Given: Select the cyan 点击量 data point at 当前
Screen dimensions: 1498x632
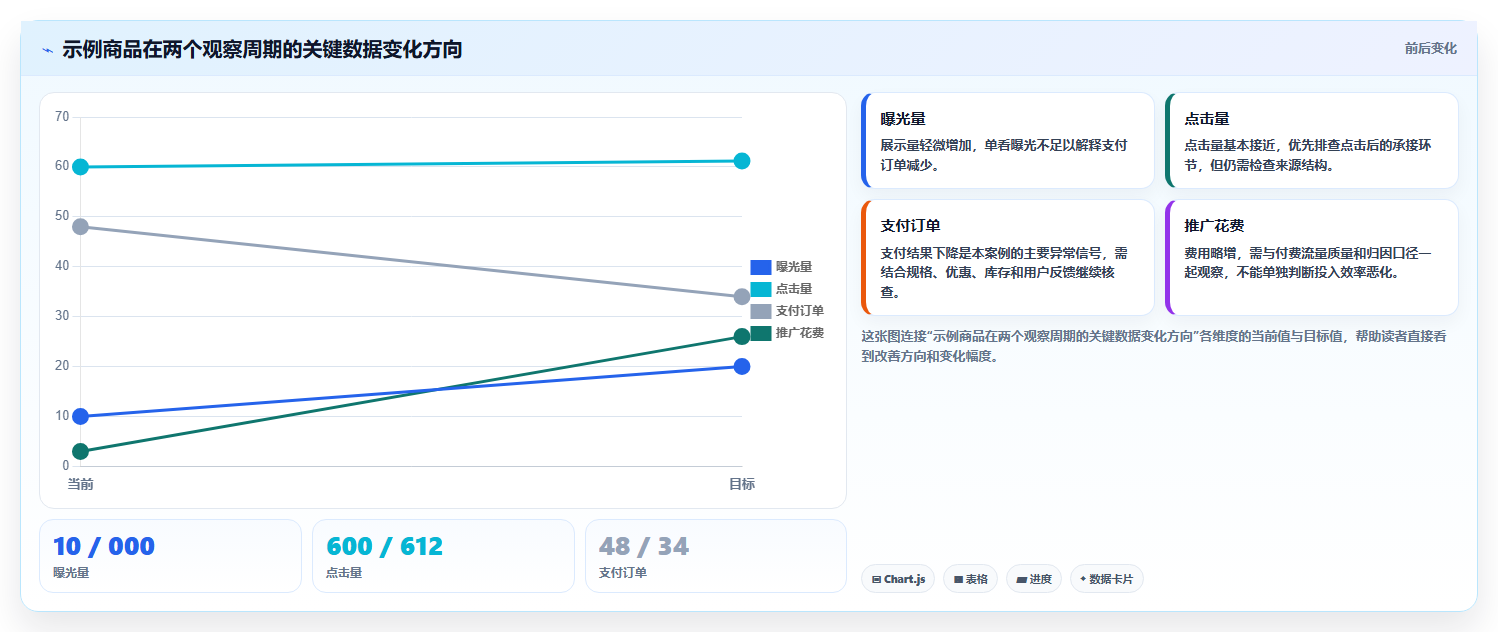Looking at the screenshot, I should pyautogui.click(x=81, y=166).
